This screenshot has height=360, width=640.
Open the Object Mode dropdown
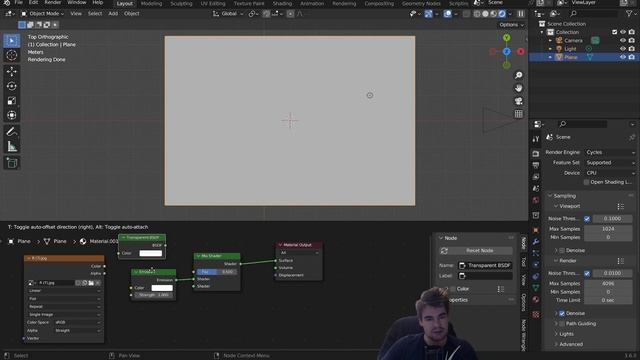pos(43,13)
